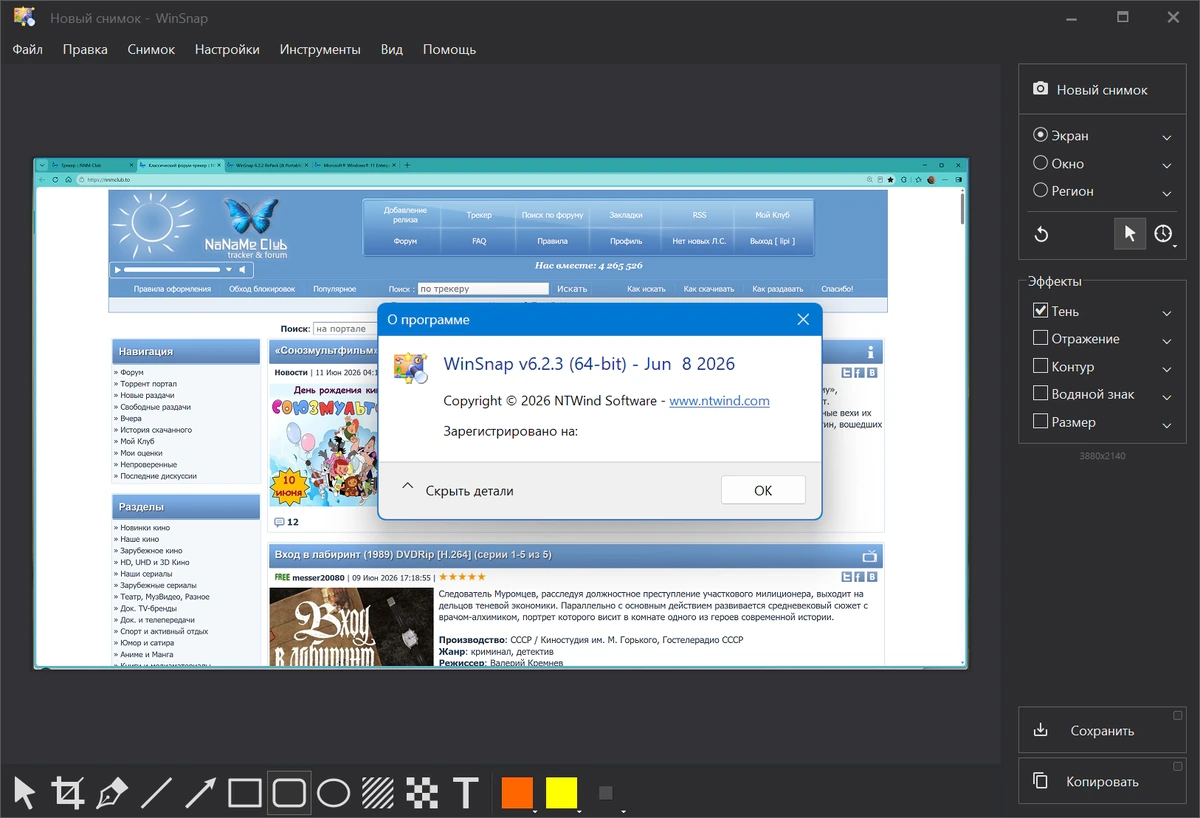This screenshot has height=818, width=1200.
Task: Expand the Регион options chevron
Action: click(x=1167, y=192)
